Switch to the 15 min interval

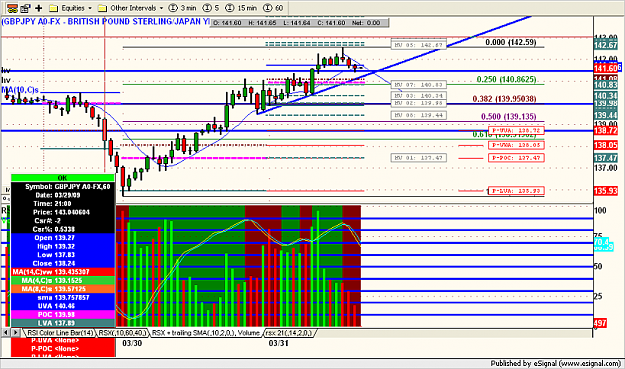tap(241, 8)
